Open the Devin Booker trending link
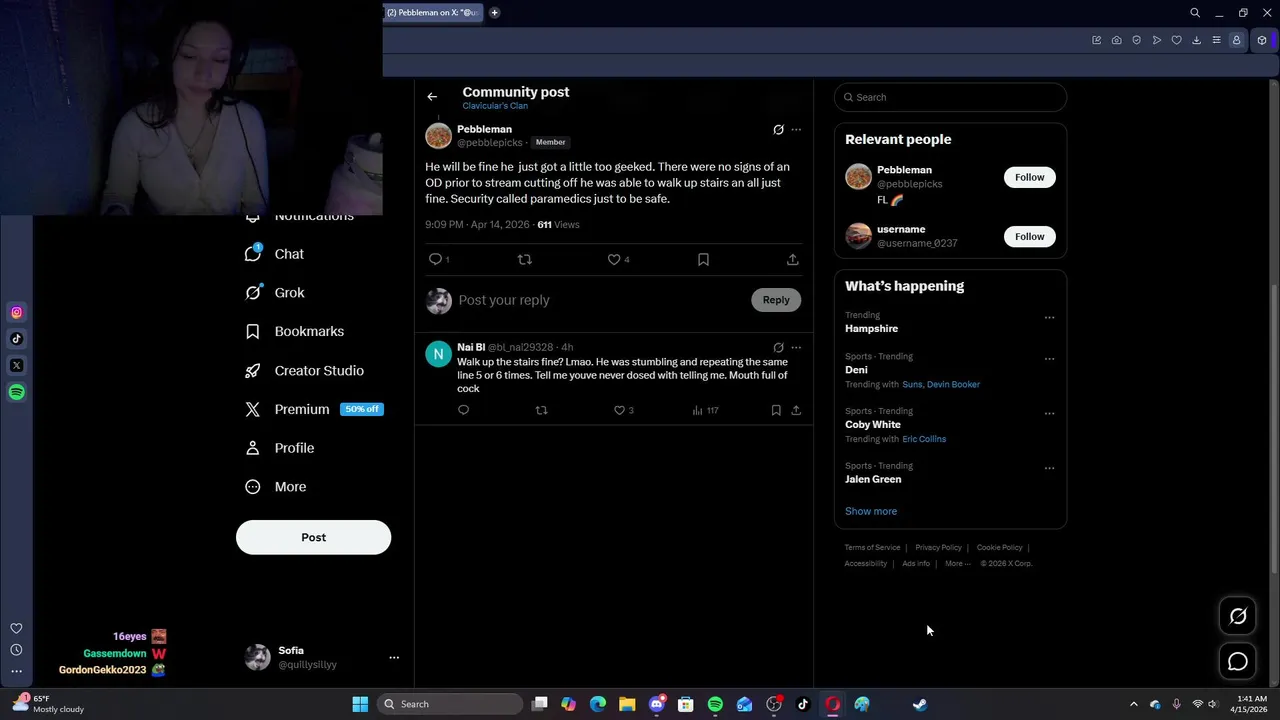The height and width of the screenshot is (720, 1280). 953,384
